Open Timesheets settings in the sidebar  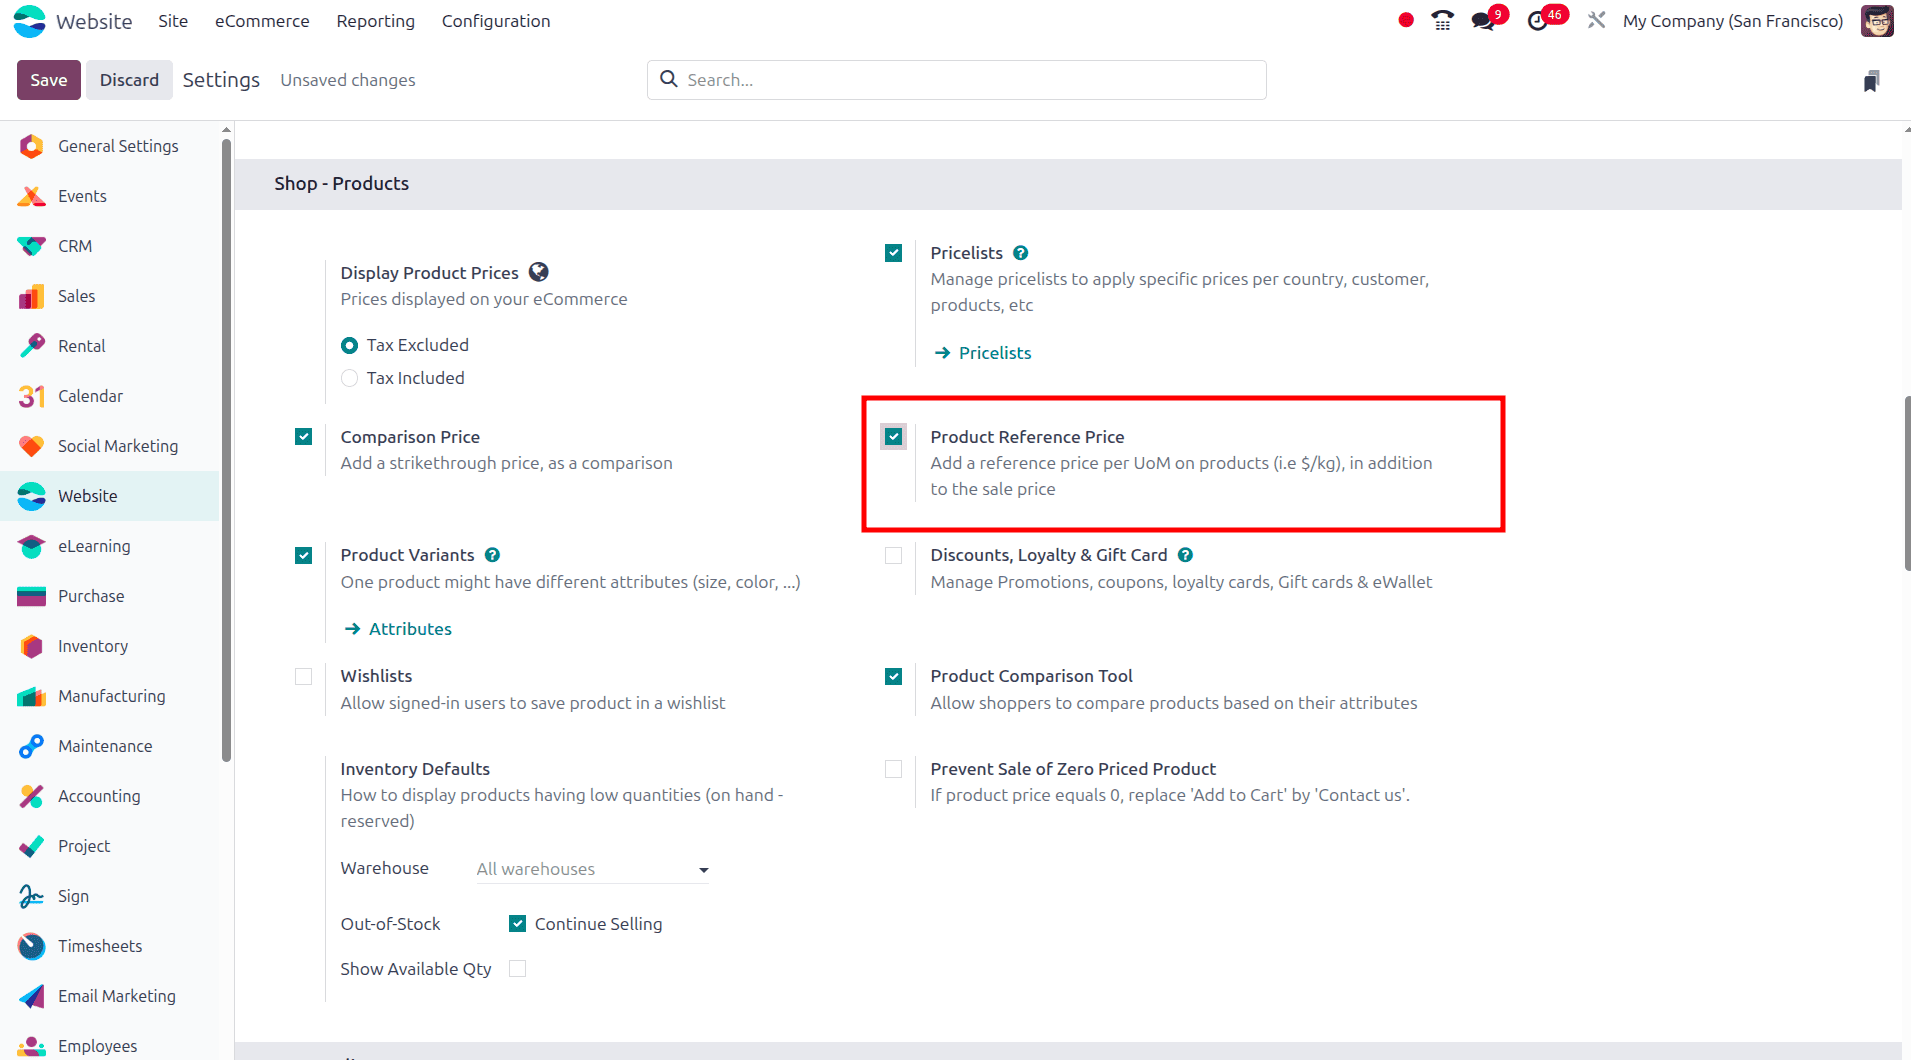point(109,946)
